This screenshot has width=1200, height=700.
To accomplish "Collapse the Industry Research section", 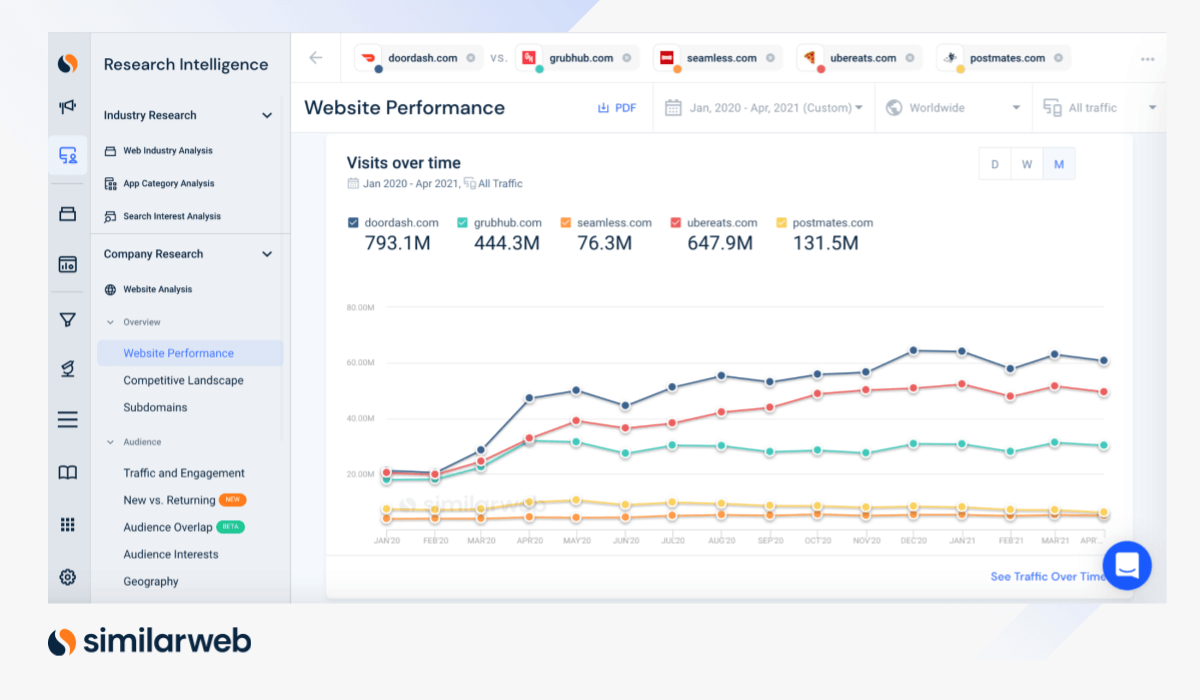I will click(x=267, y=115).
